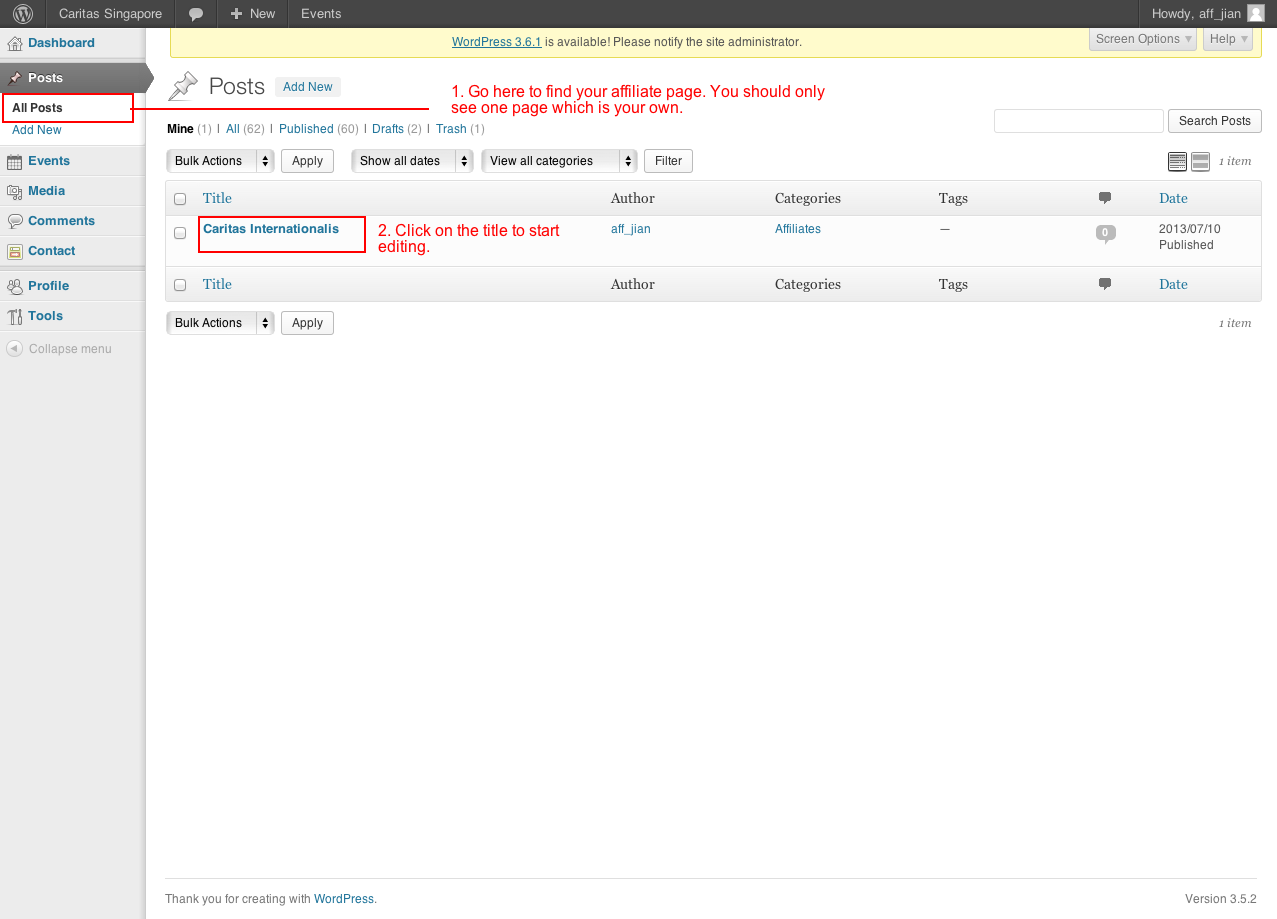
Task: Open the comments bubble in admin bar
Action: (196, 14)
